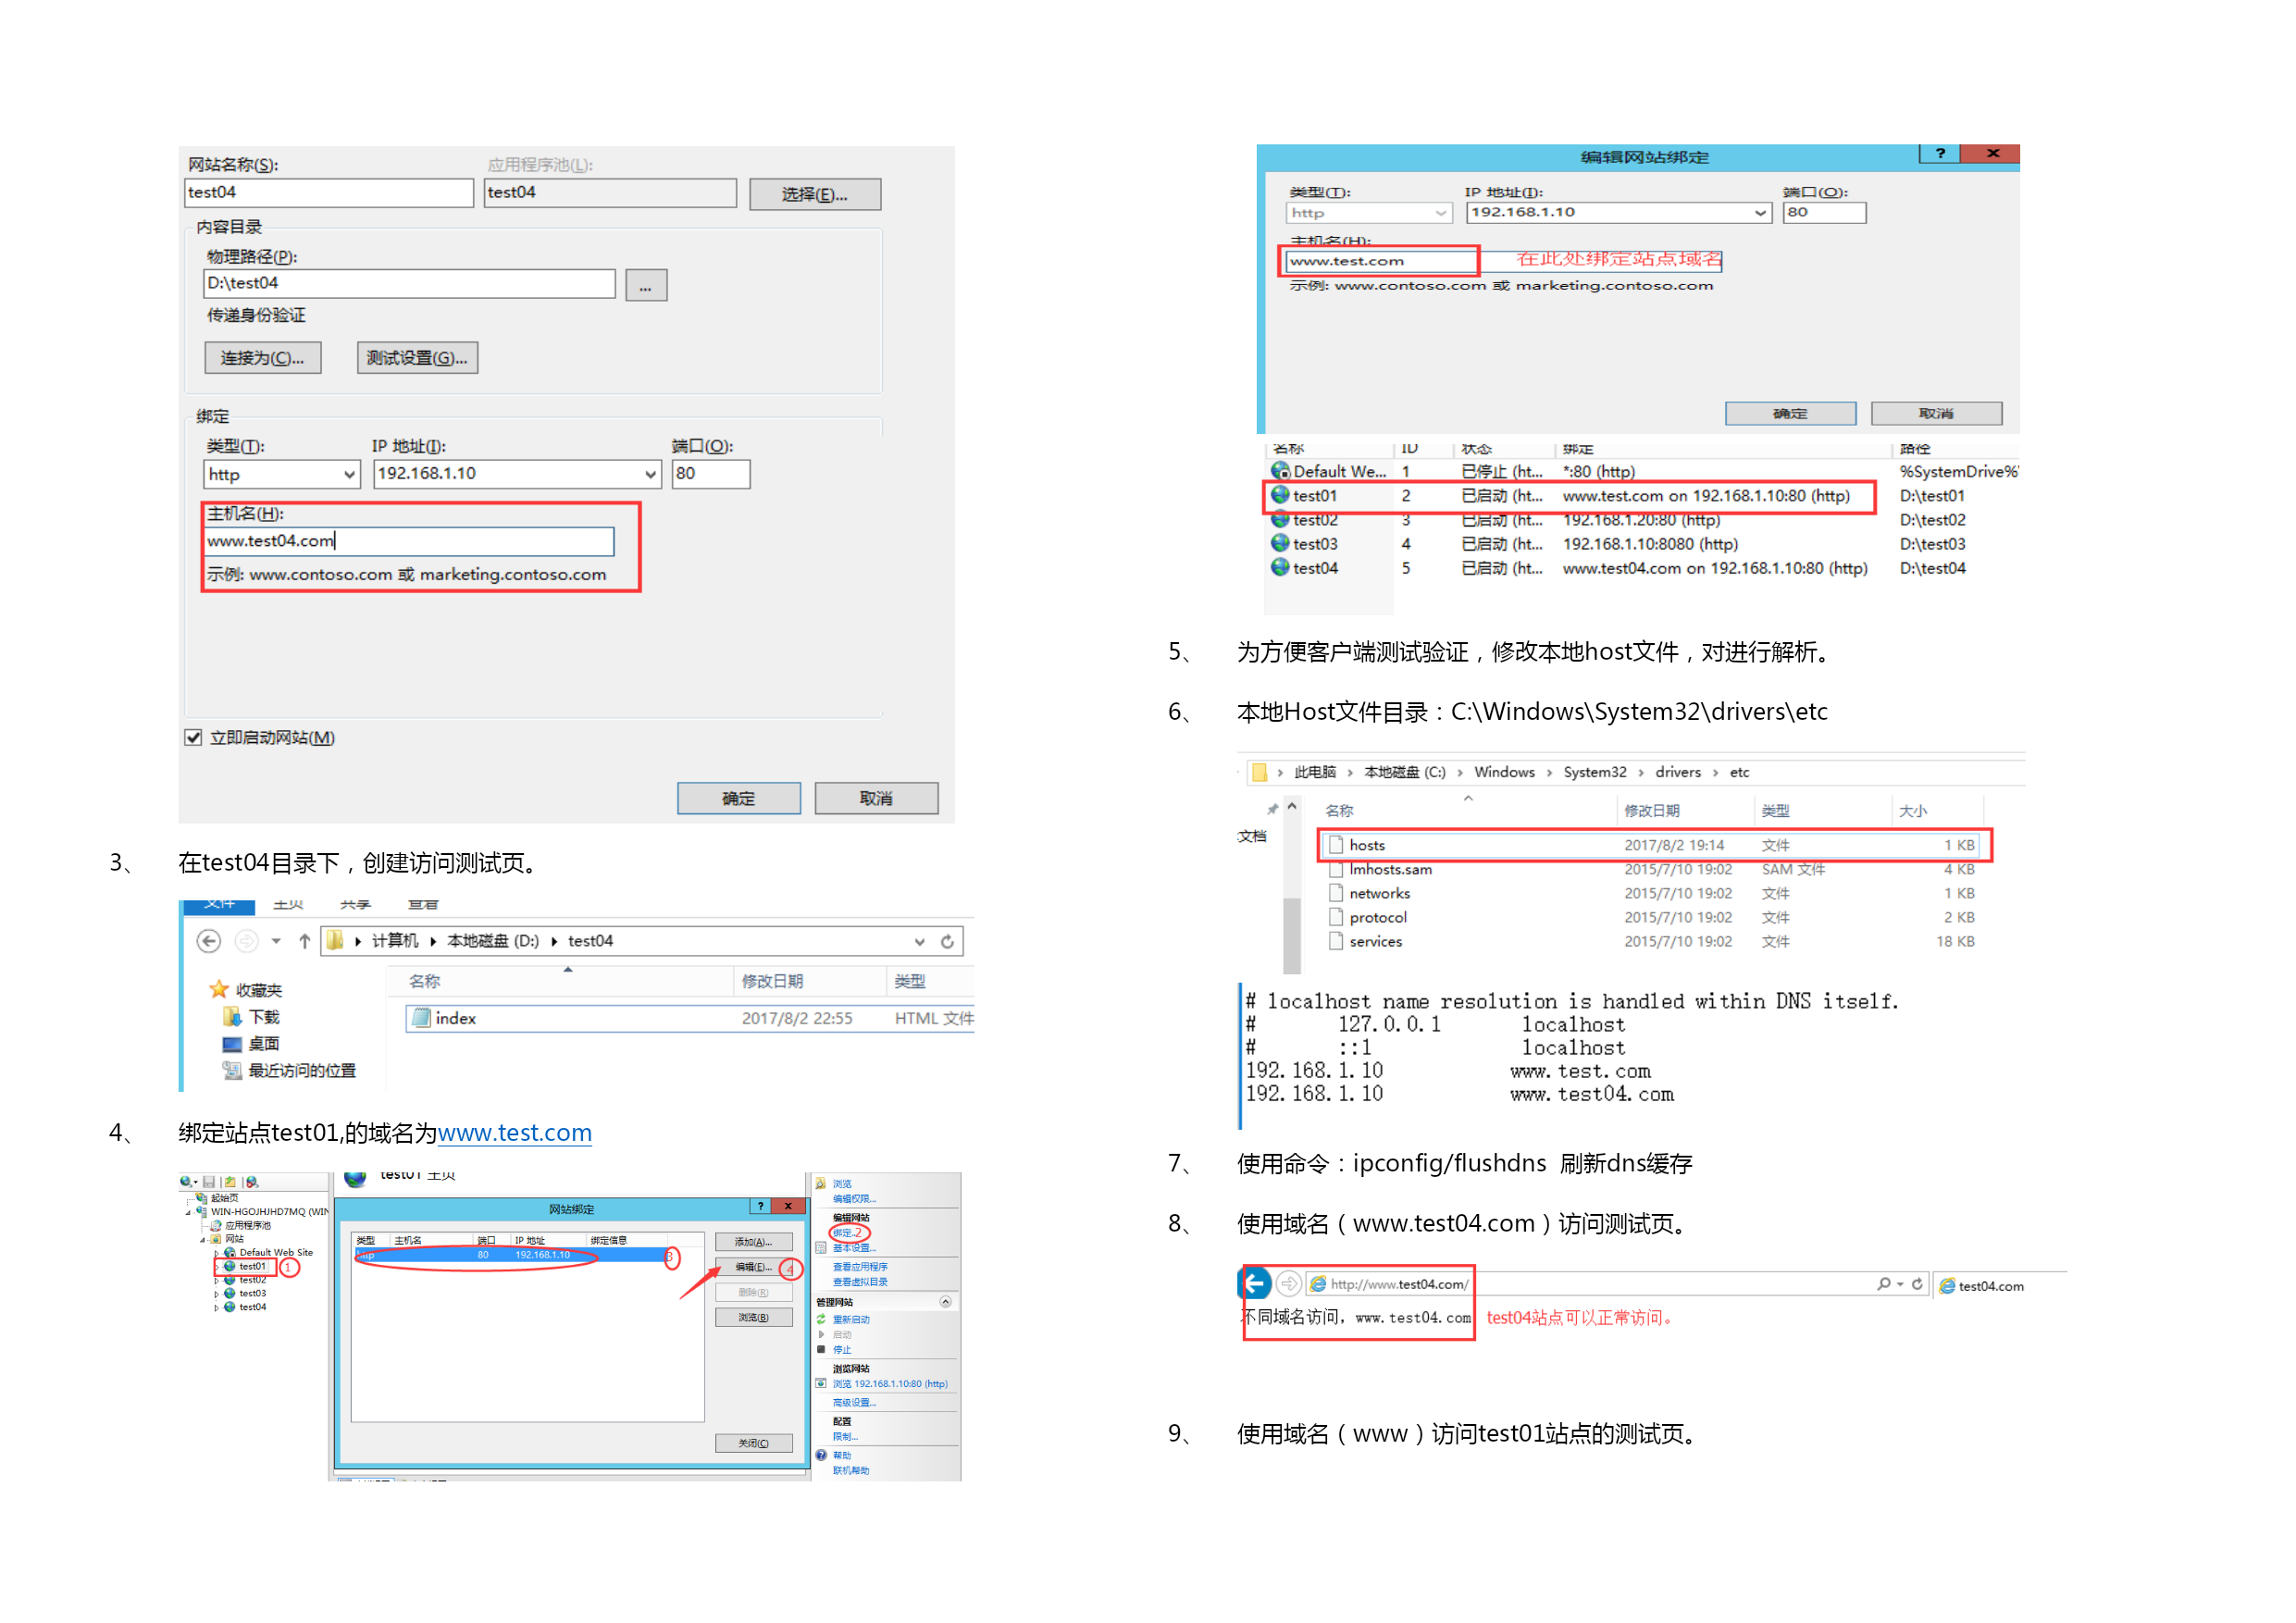The image size is (2296, 1623).
Task: Click the 网站名称 test04 input field
Action: 329,192
